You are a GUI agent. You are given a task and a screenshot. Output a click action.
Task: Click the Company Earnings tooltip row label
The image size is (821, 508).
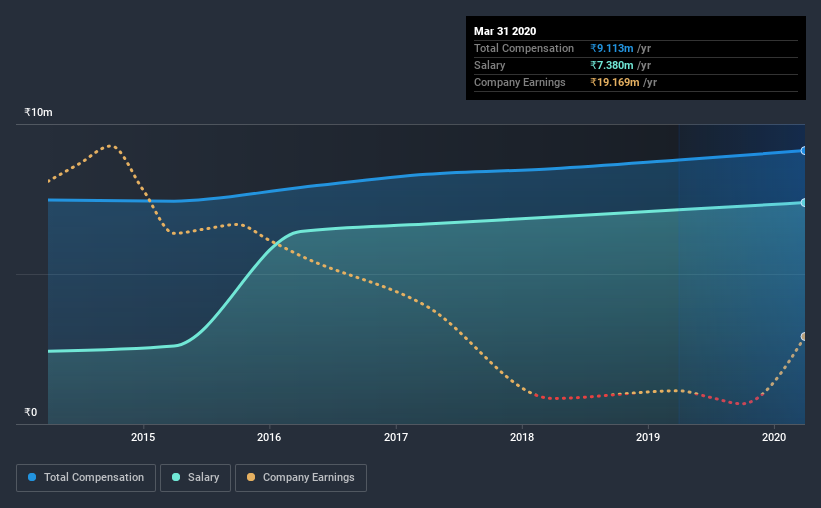point(519,82)
